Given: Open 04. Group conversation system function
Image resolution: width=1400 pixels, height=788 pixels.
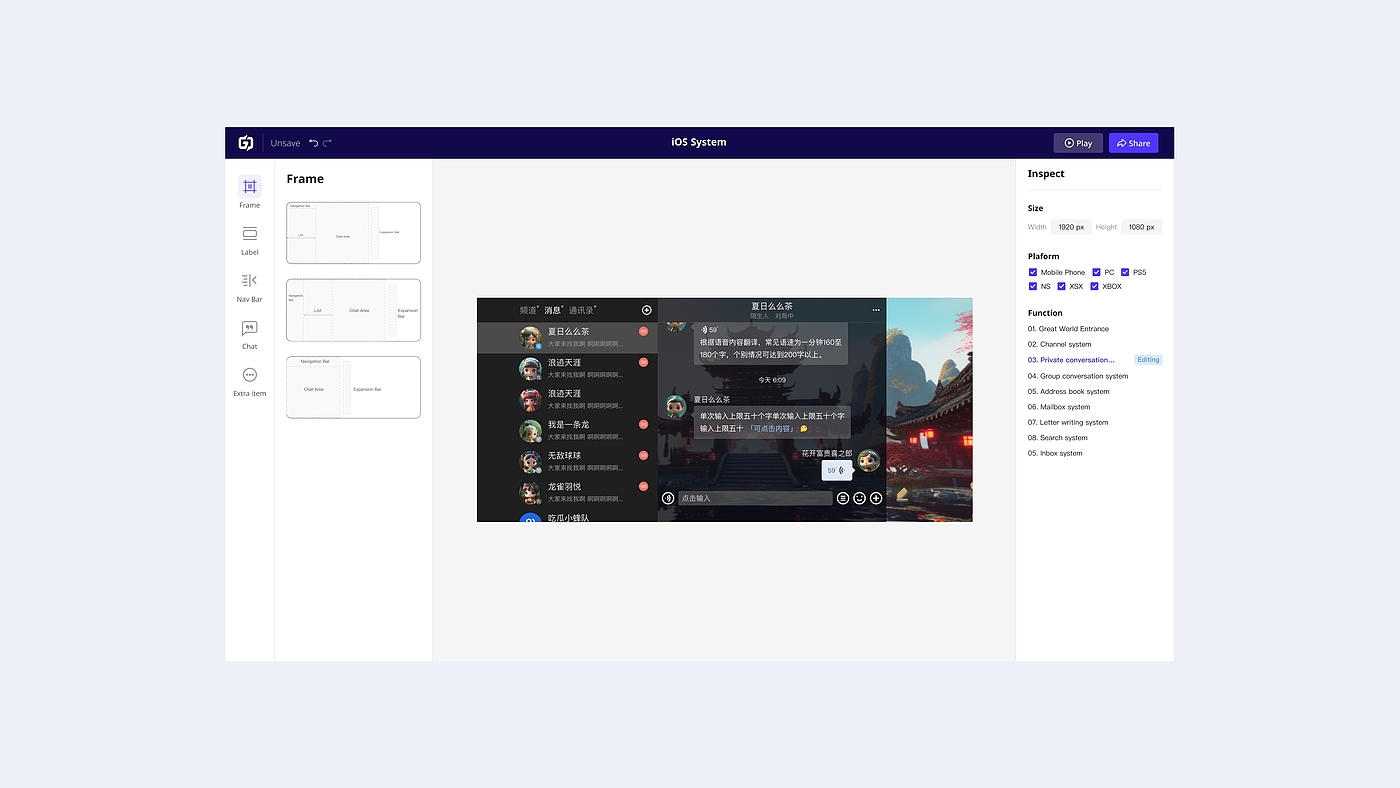Looking at the screenshot, I should click(1078, 376).
